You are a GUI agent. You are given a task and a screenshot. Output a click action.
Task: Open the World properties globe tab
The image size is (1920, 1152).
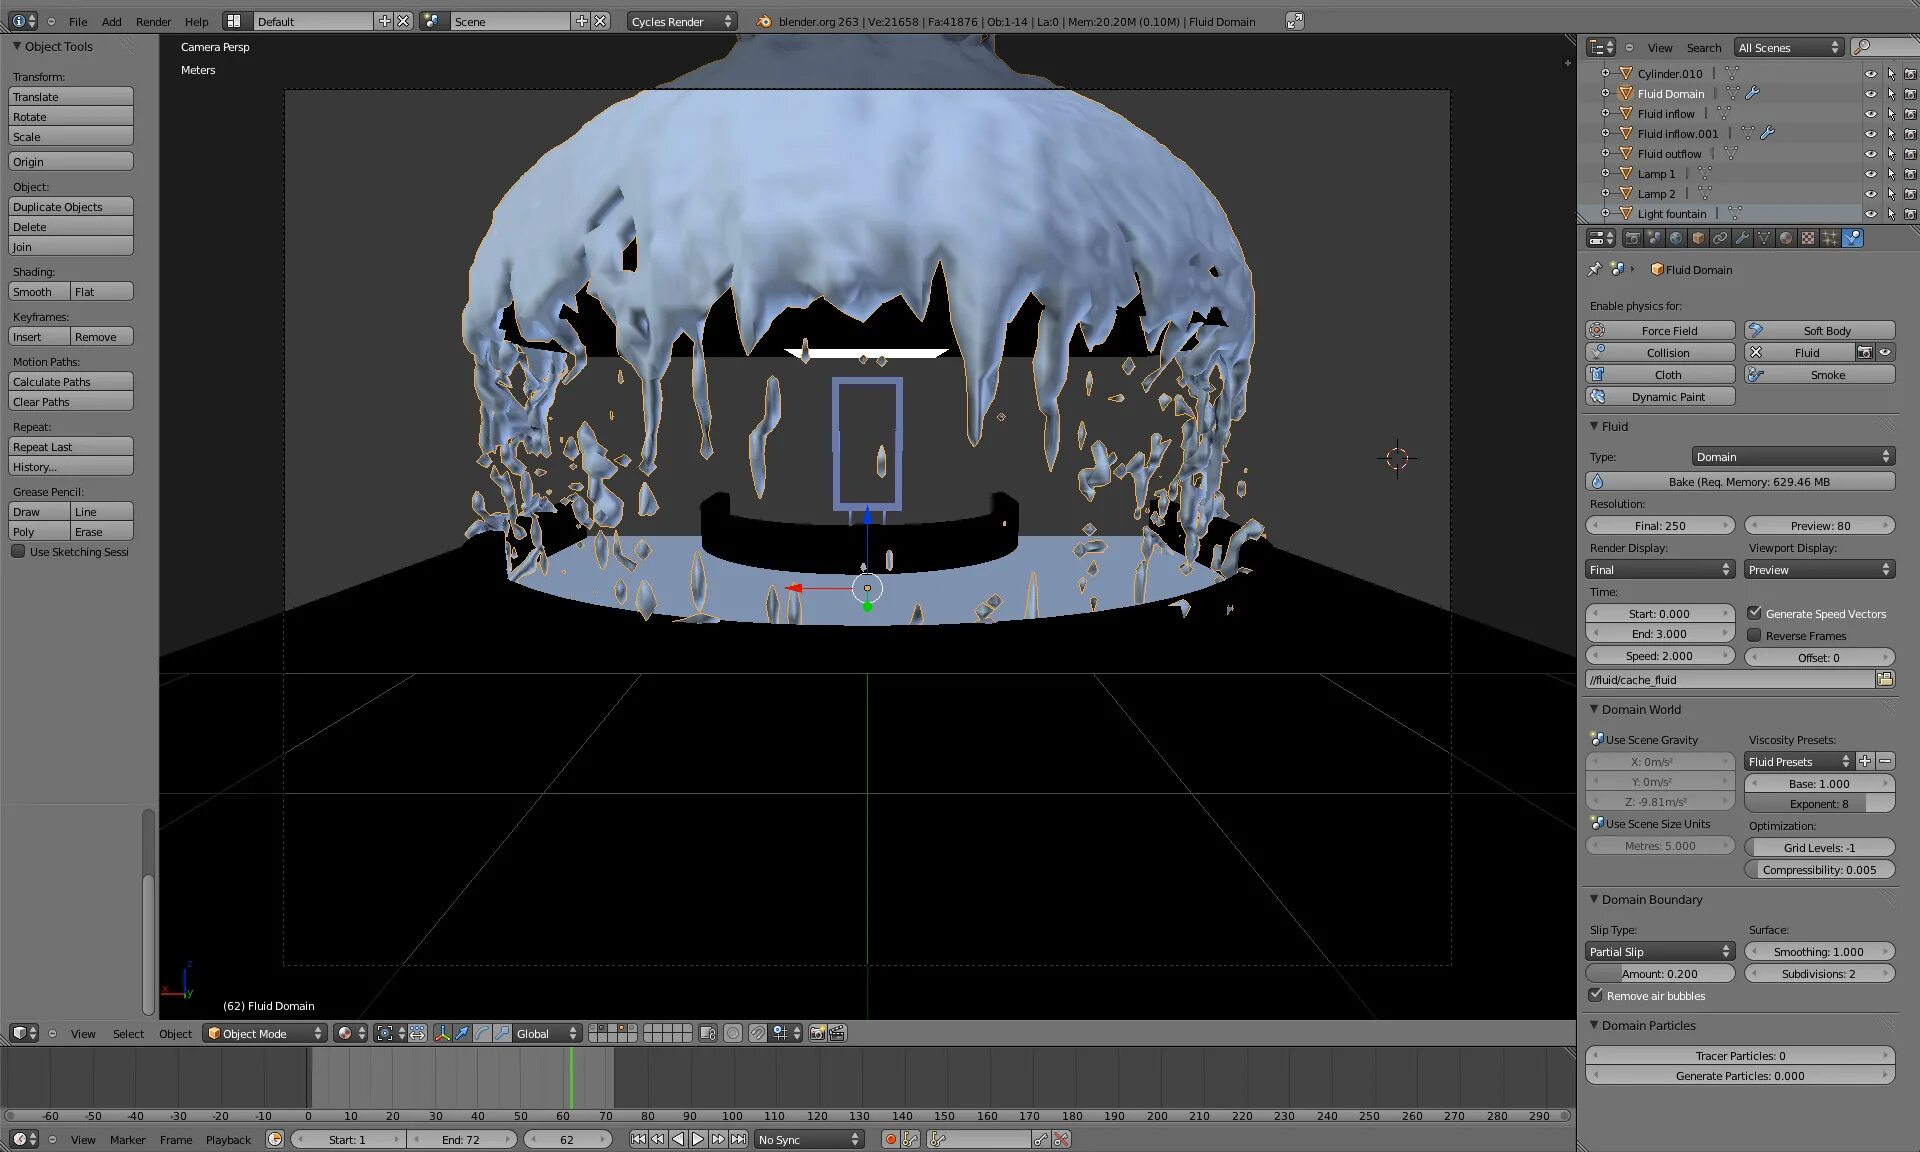point(1676,238)
